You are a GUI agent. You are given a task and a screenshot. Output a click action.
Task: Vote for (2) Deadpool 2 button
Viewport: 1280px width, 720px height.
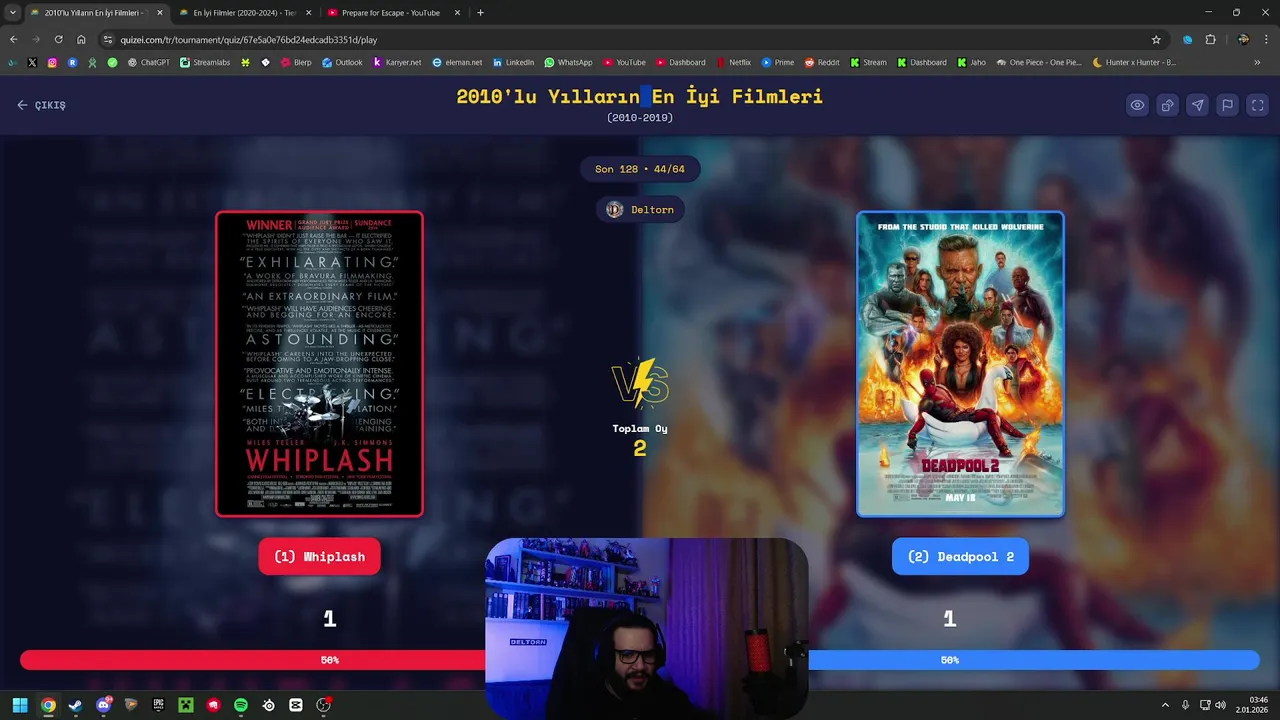click(960, 557)
